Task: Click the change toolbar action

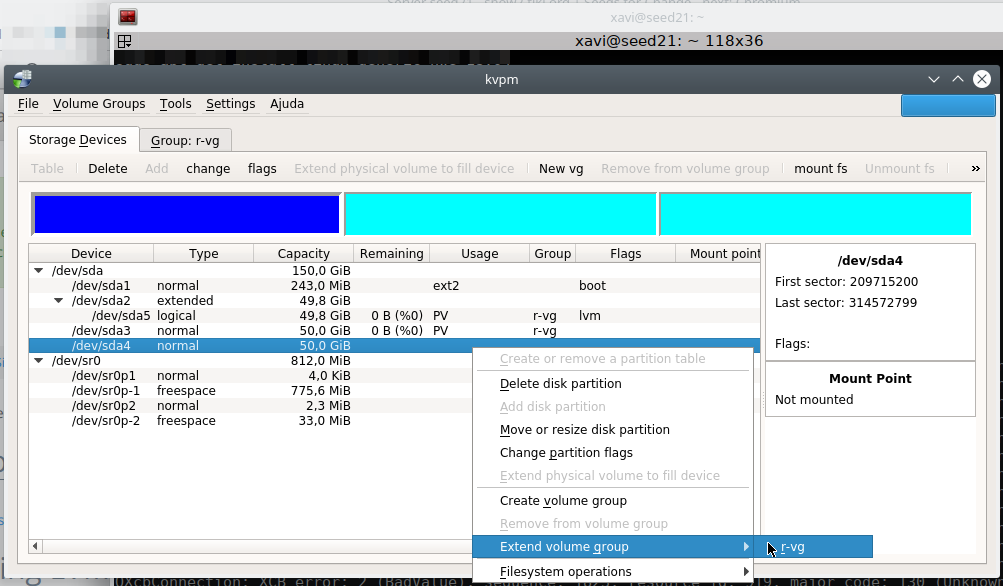Action: pyautogui.click(x=207, y=168)
